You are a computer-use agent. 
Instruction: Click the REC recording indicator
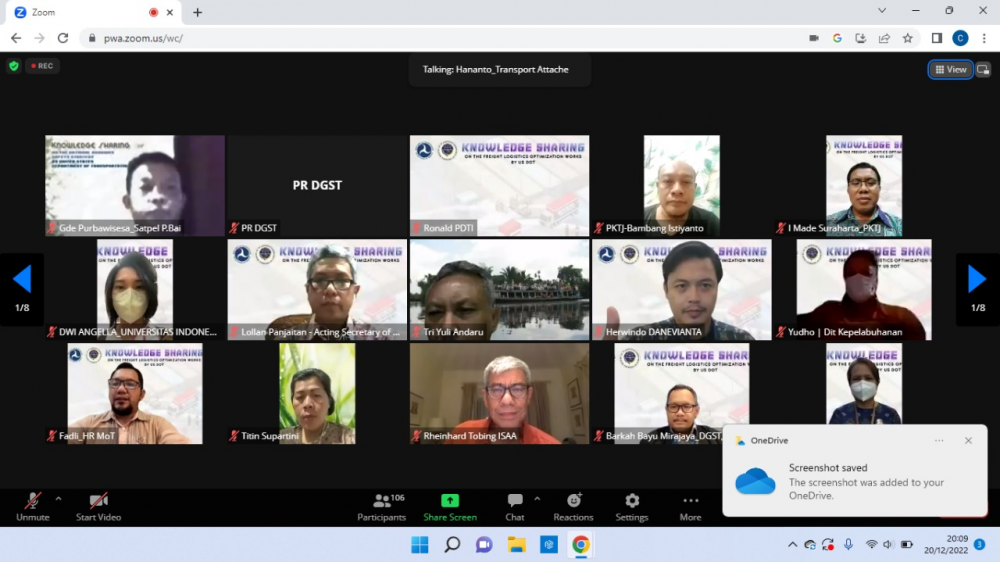(42, 66)
